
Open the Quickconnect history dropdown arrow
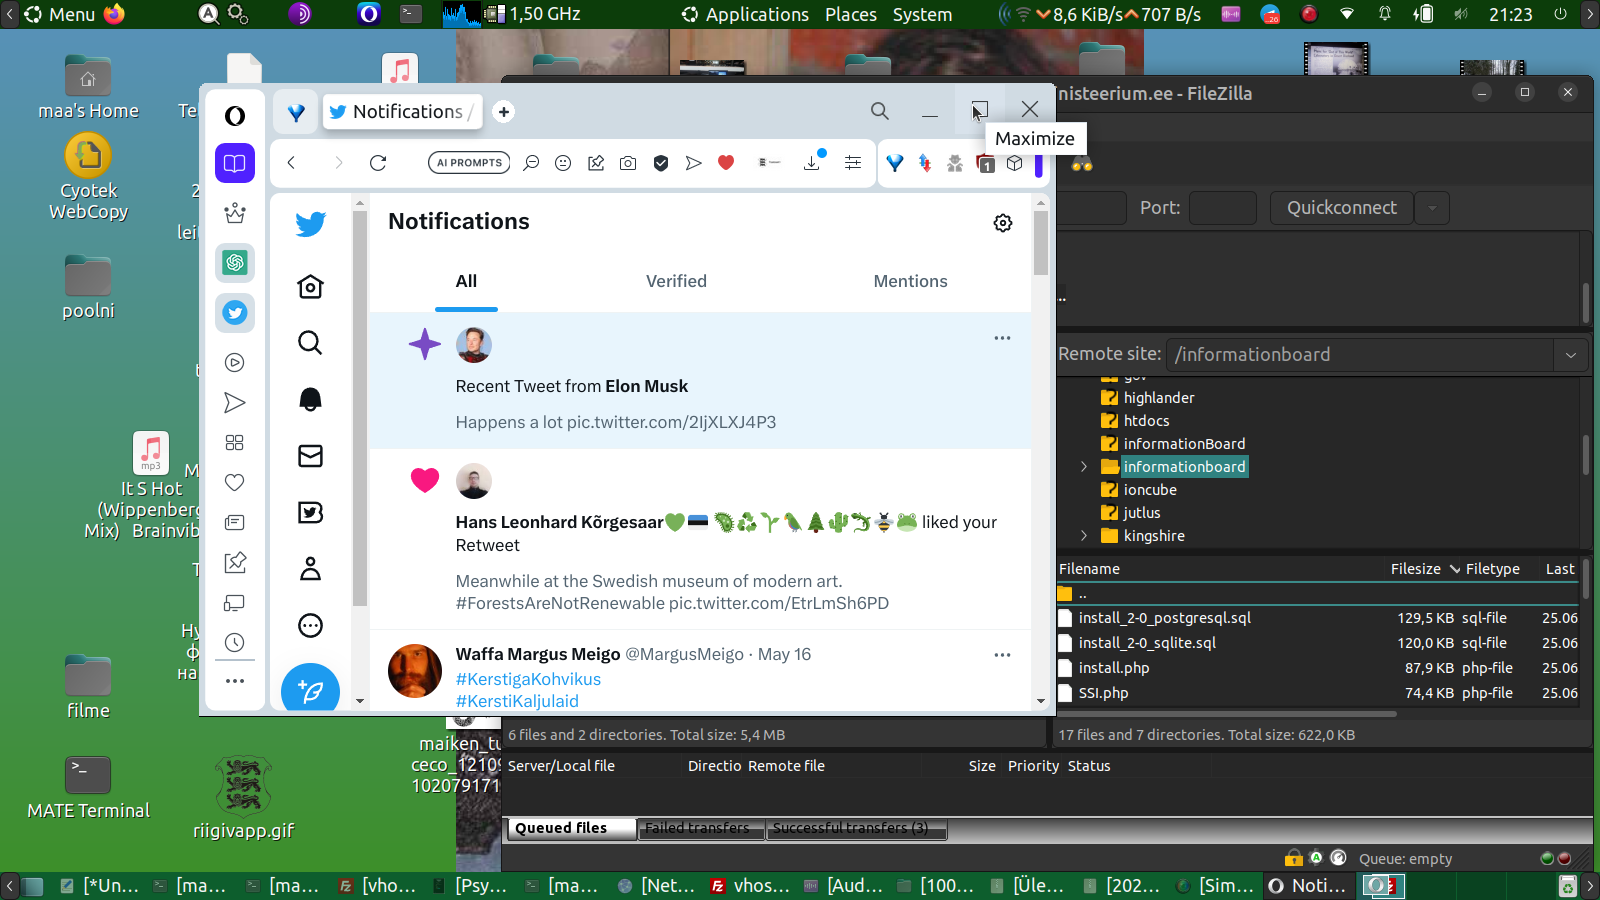click(x=1432, y=208)
